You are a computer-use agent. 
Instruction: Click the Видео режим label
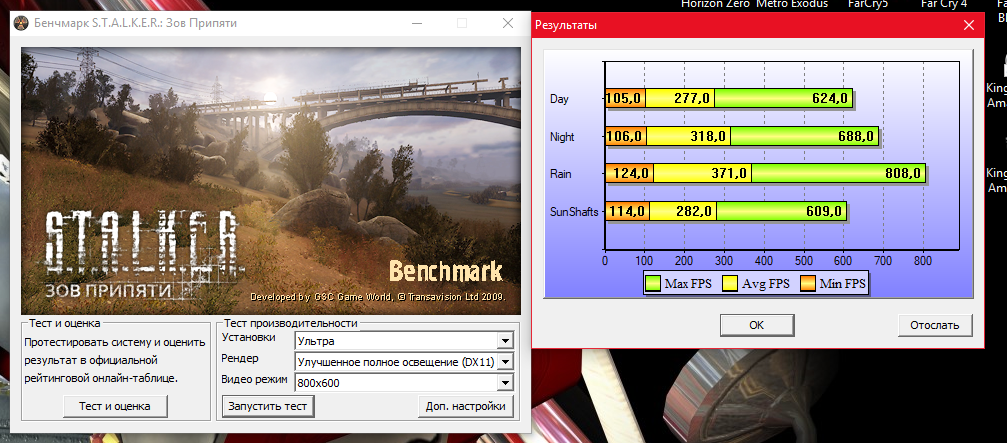(254, 379)
